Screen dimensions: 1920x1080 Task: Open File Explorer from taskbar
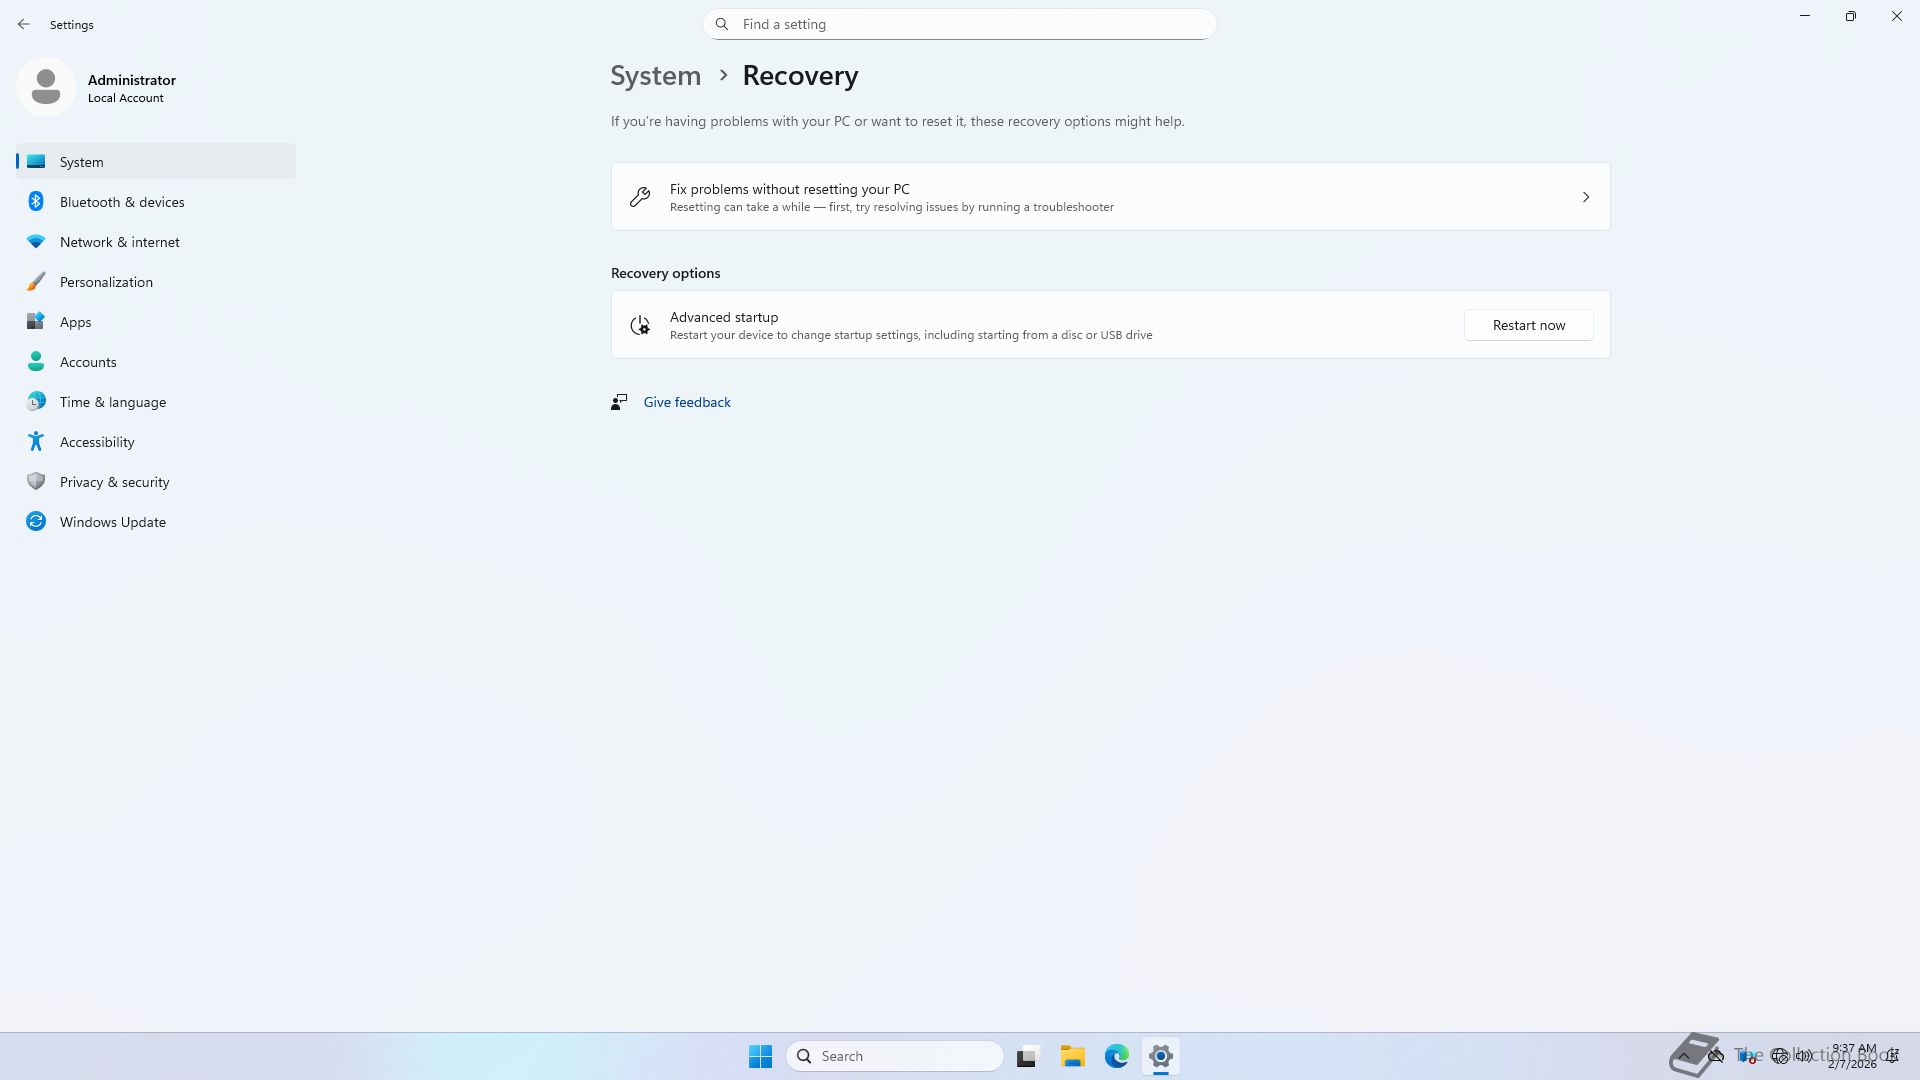1072,1056
